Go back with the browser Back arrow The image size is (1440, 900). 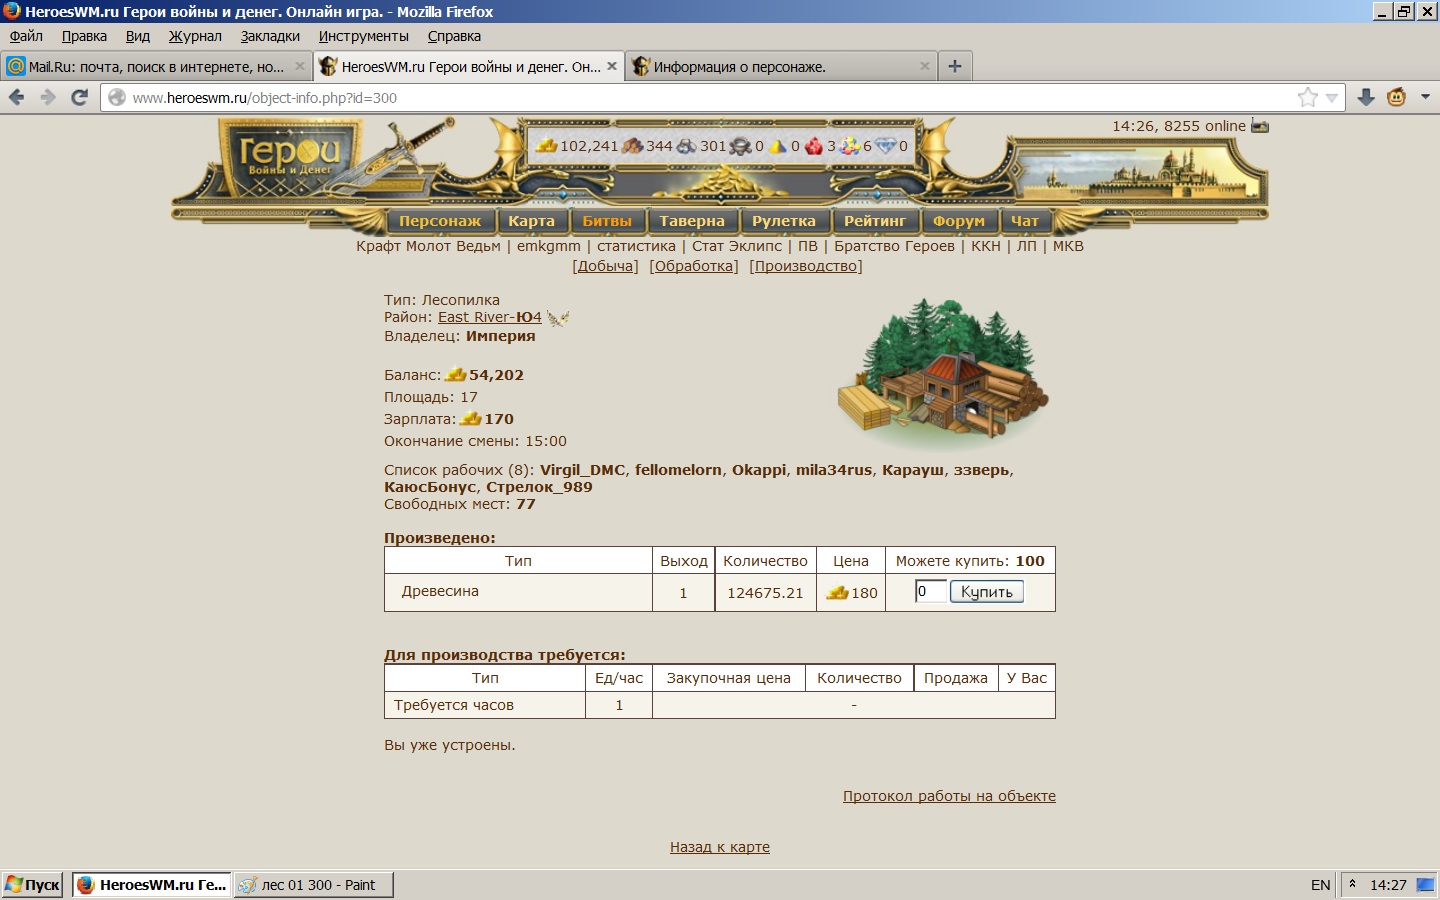coord(17,97)
